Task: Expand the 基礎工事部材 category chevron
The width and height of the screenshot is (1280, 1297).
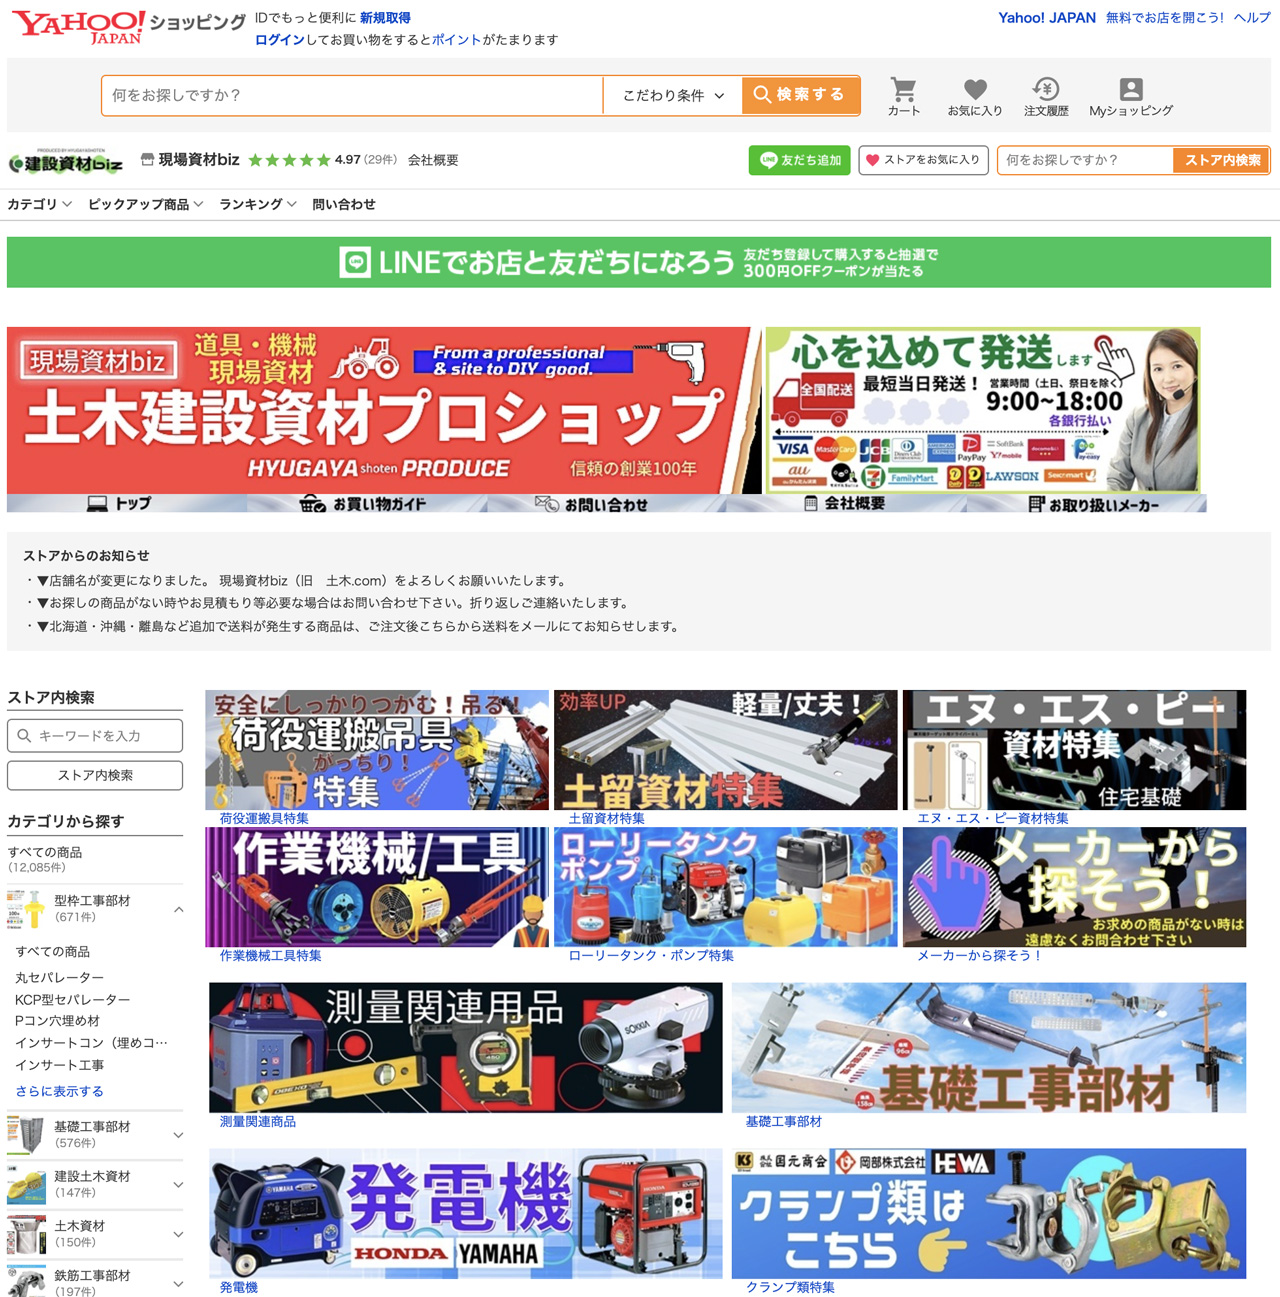Action: (x=178, y=1135)
